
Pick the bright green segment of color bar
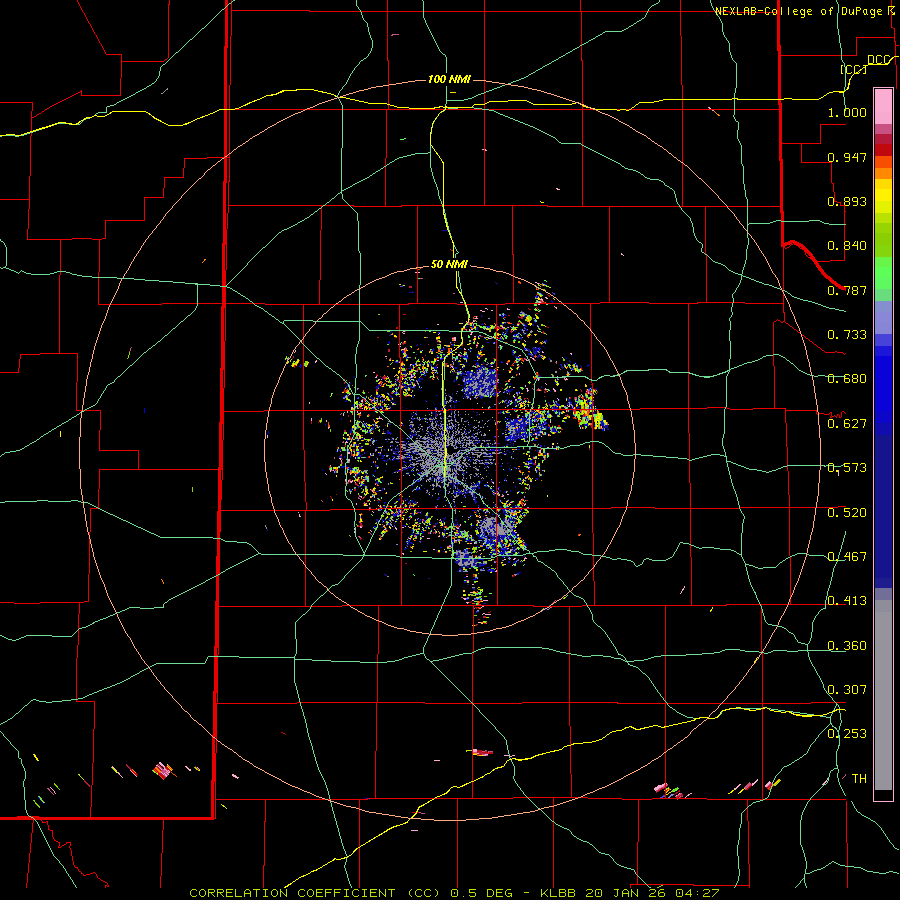click(883, 273)
